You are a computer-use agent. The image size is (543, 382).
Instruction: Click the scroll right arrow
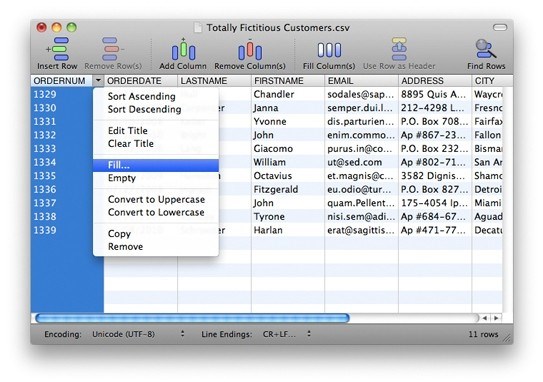[496, 318]
